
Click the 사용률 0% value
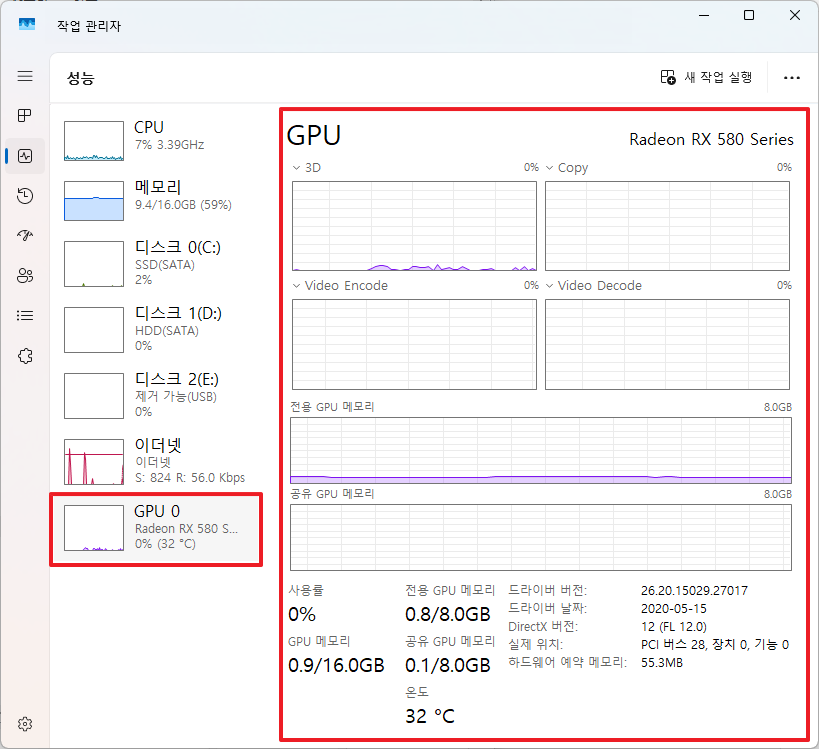[302, 615]
